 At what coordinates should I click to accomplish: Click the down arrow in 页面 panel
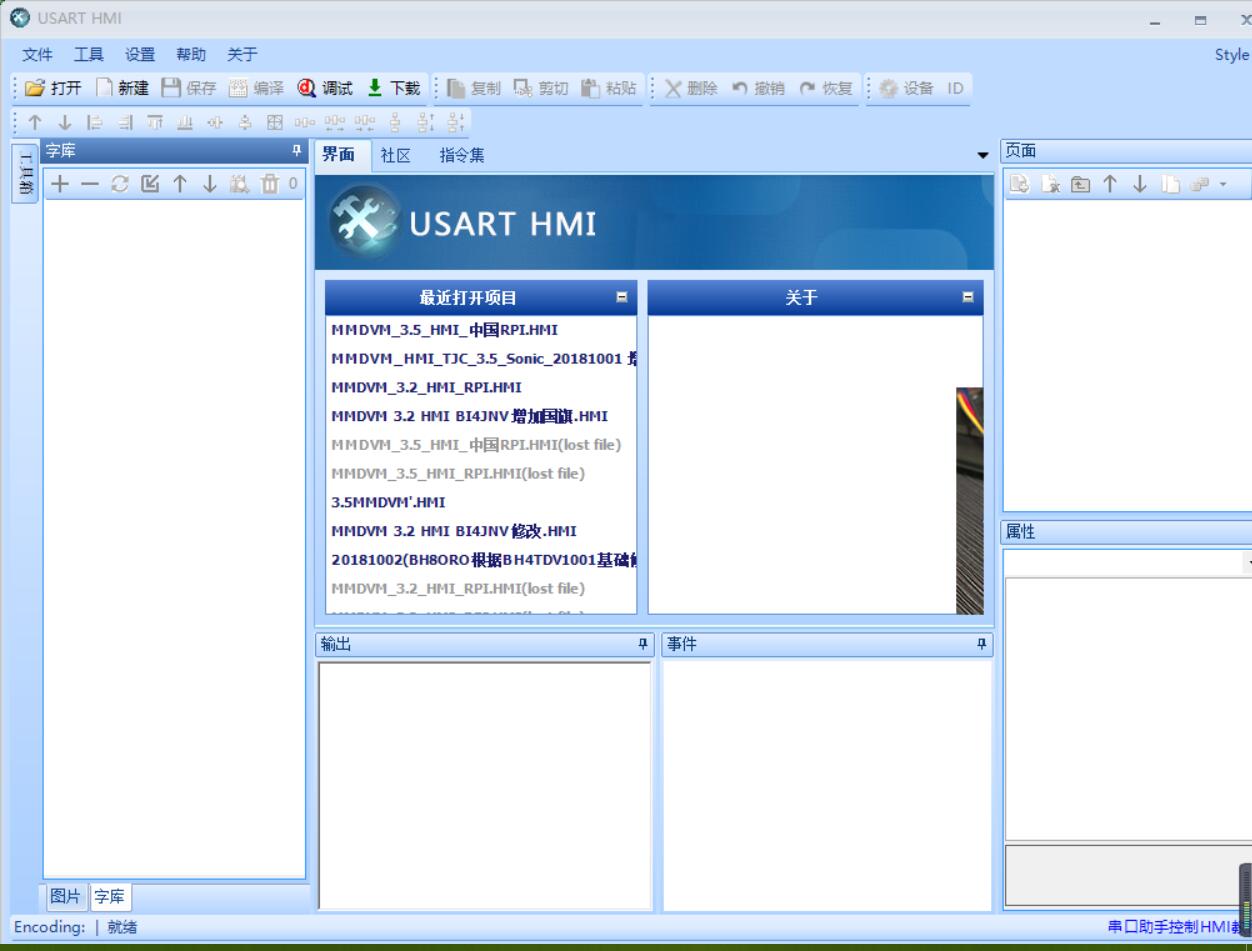tap(1140, 184)
